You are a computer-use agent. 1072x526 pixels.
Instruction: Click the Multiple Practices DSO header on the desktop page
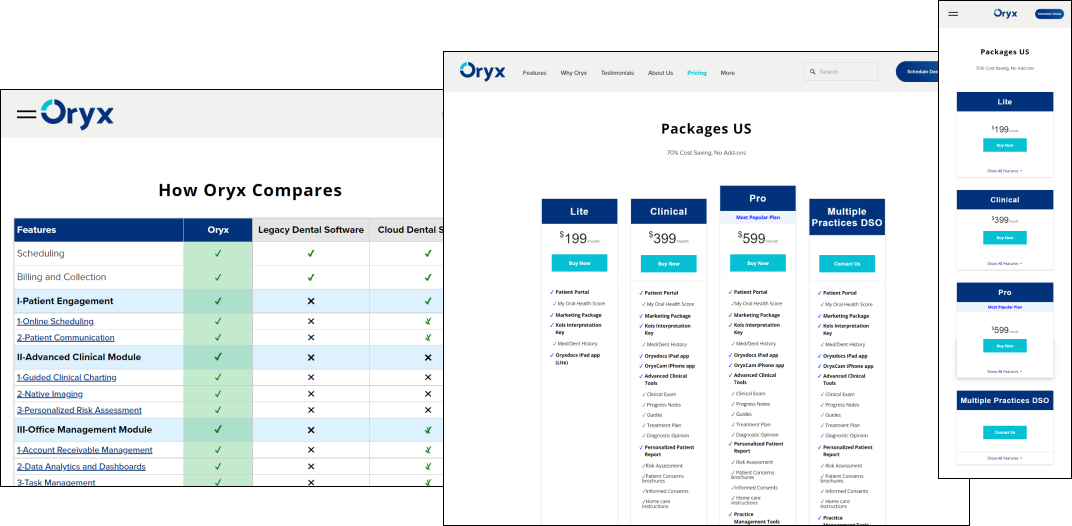[847, 218]
